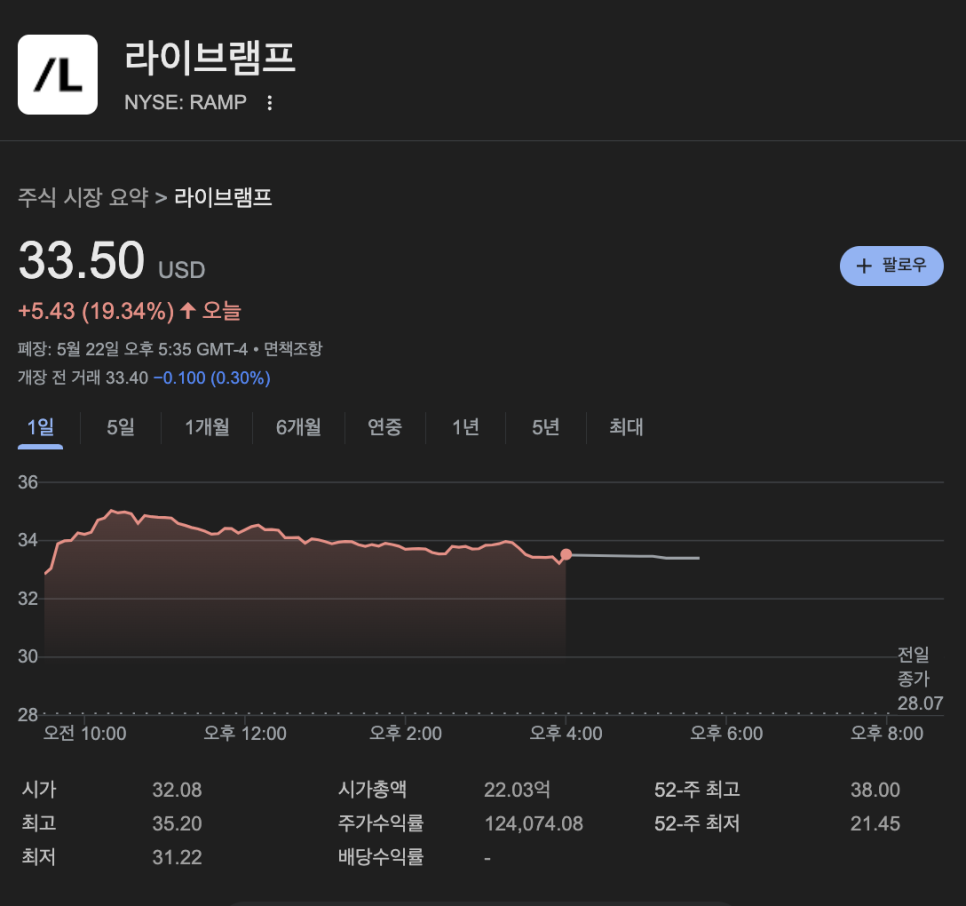Click the 최고 value 35.20
This screenshot has height=906, width=966.
pos(177,823)
